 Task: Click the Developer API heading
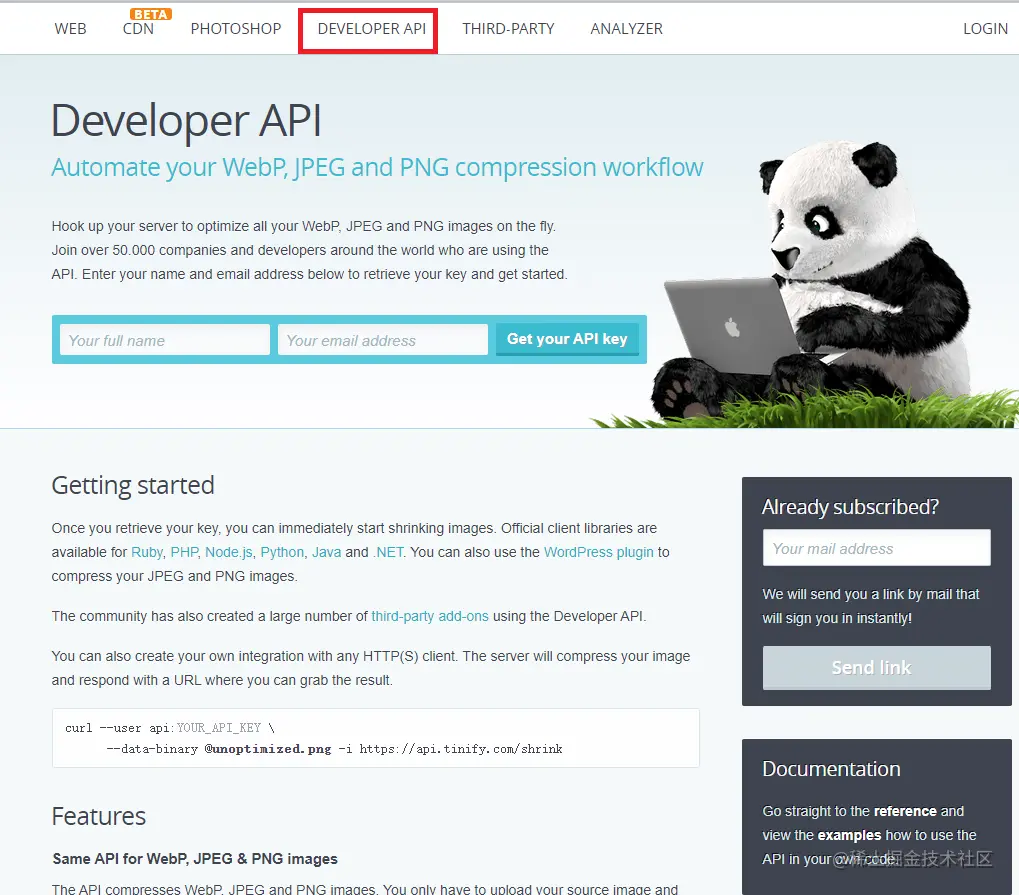[187, 121]
